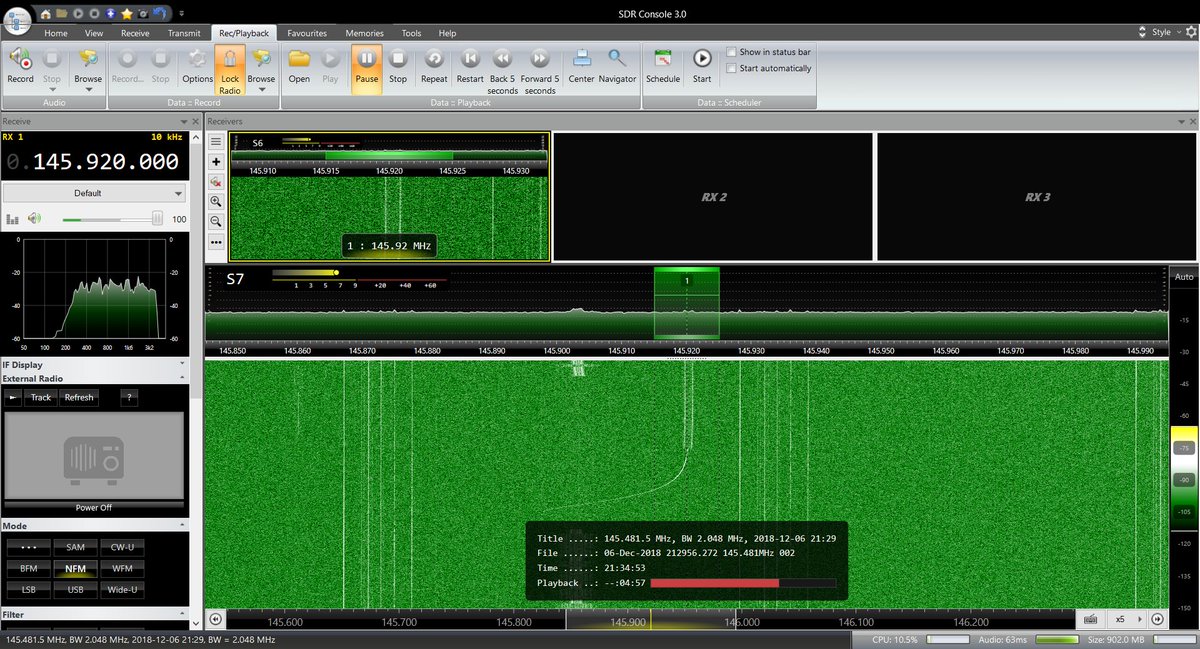Screen dimensions: 1200x649
Task: Select BFM mode
Action: pyautogui.click(x=28, y=568)
